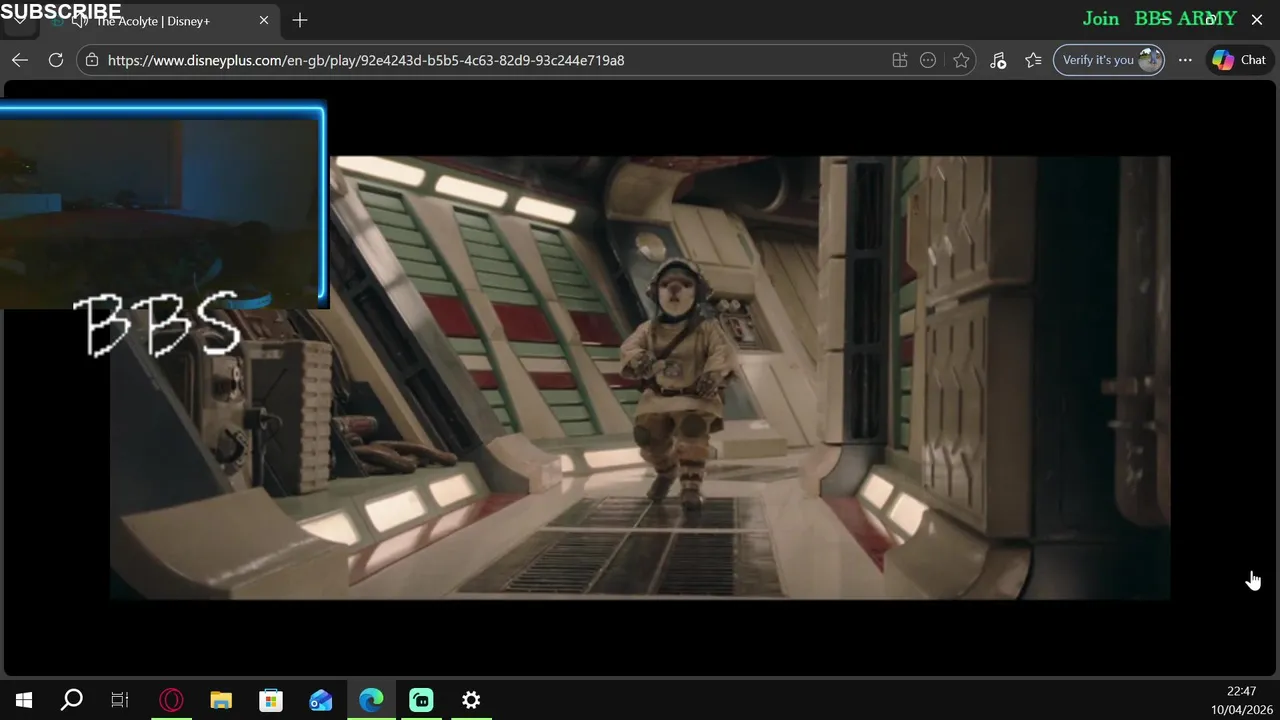
Task: Open Microsoft Store from the taskbar
Action: coord(271,700)
